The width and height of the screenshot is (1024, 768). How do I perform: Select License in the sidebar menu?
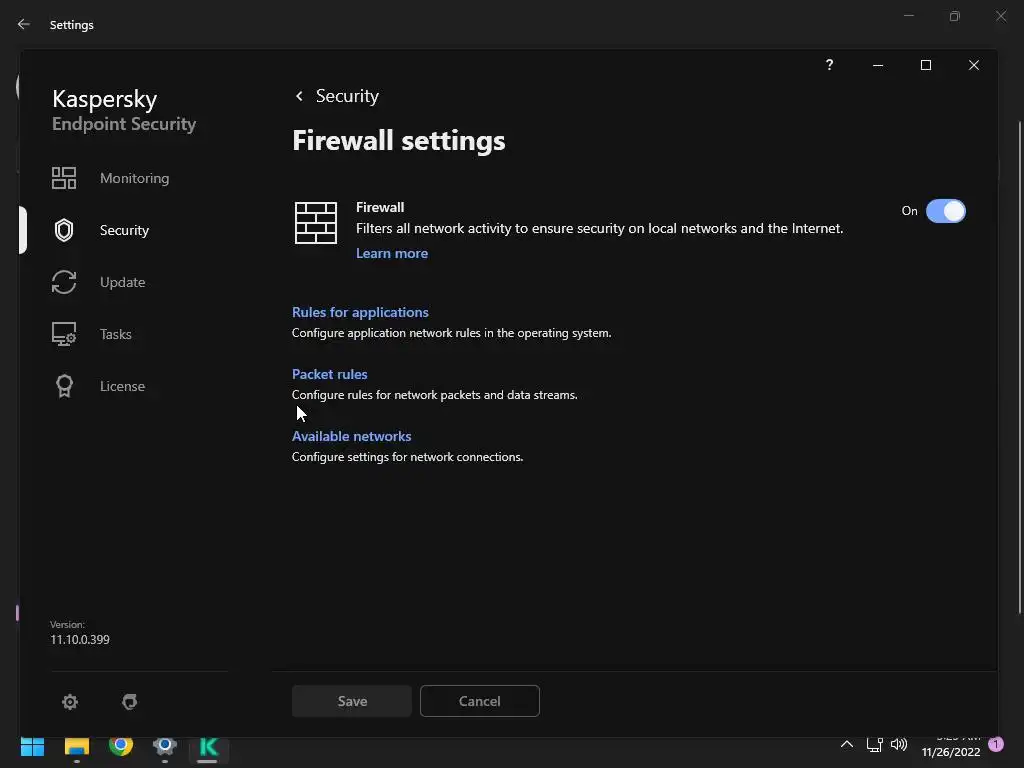click(122, 386)
